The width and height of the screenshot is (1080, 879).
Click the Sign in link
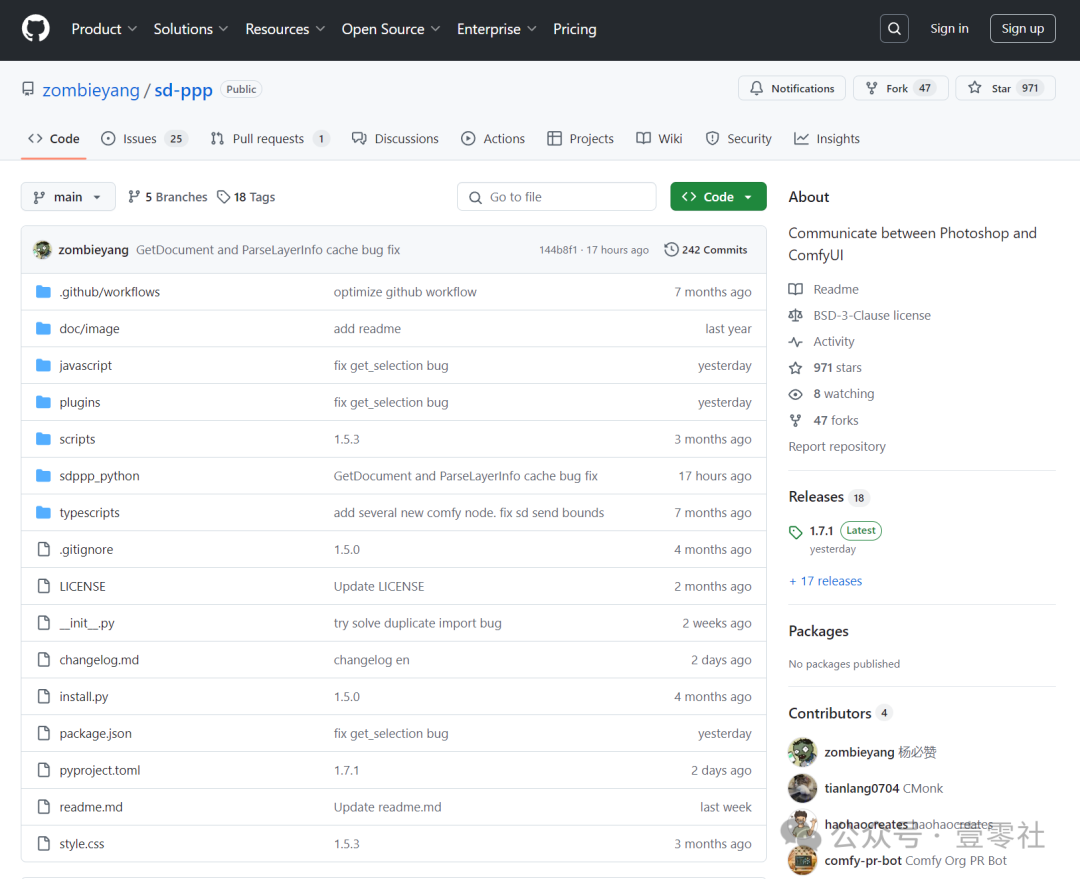click(x=949, y=29)
